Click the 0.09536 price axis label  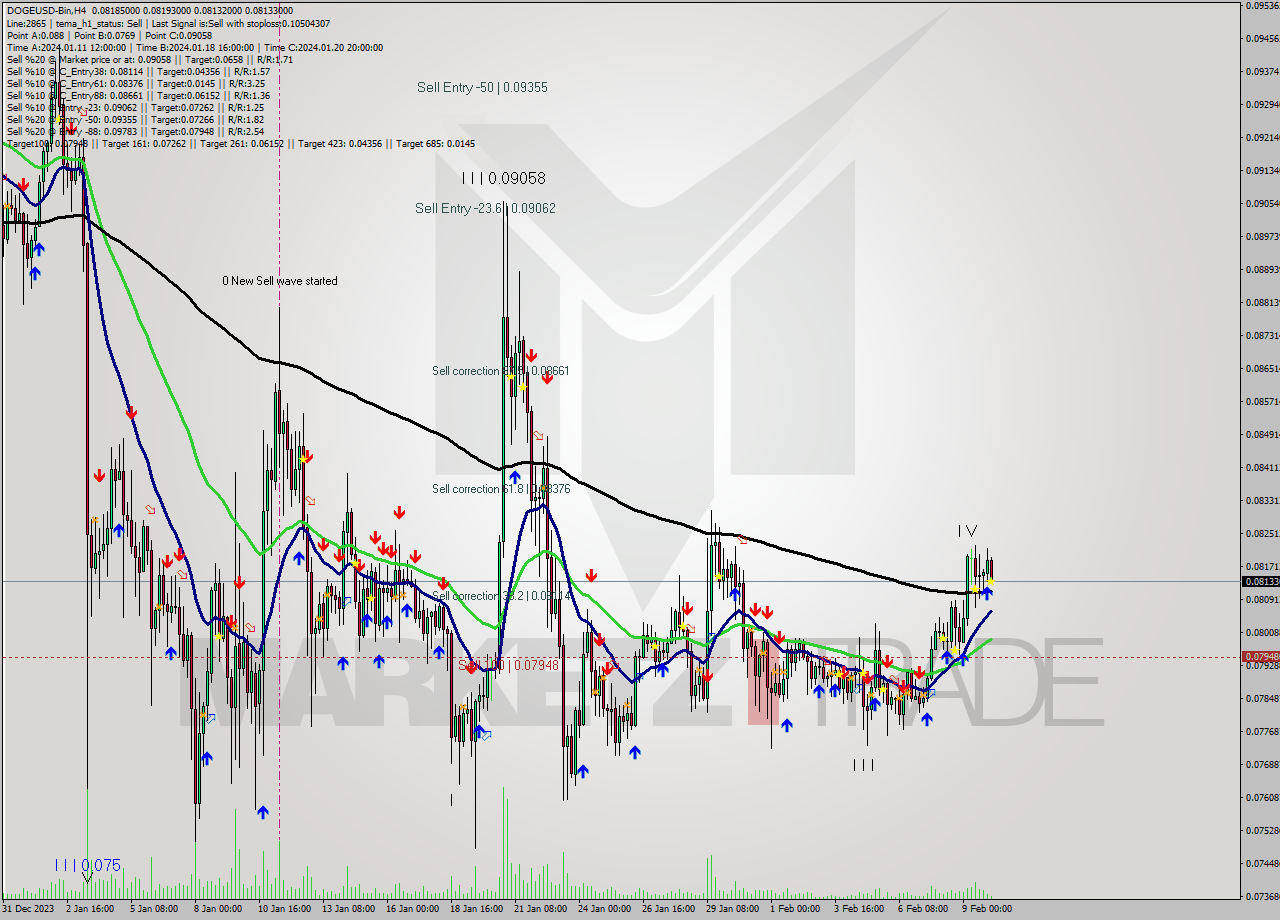(1262, 6)
